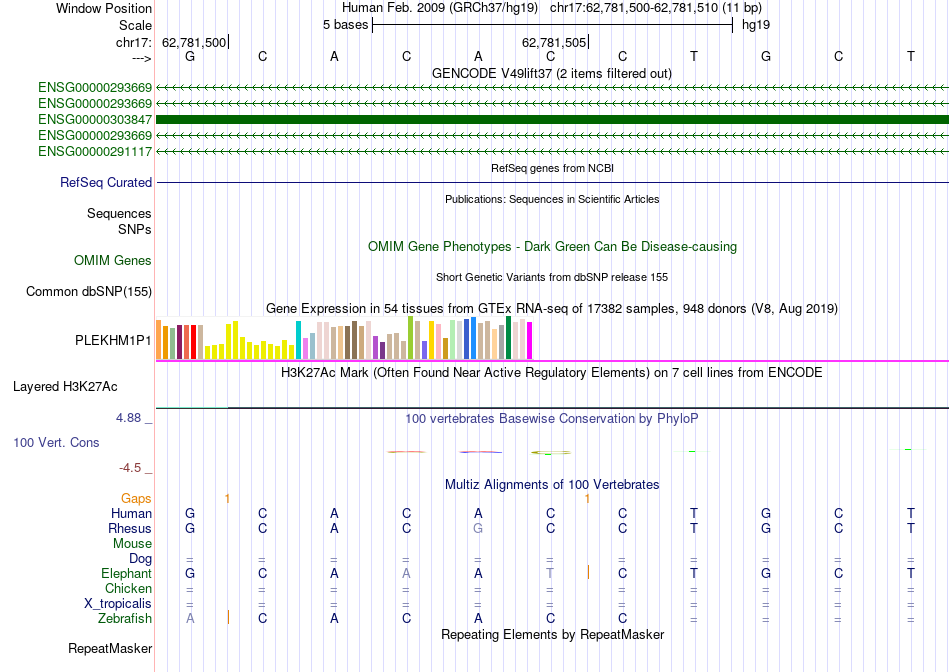Click Short Genetic Variants dbSNP title
950x672 pixels.
click(552, 277)
